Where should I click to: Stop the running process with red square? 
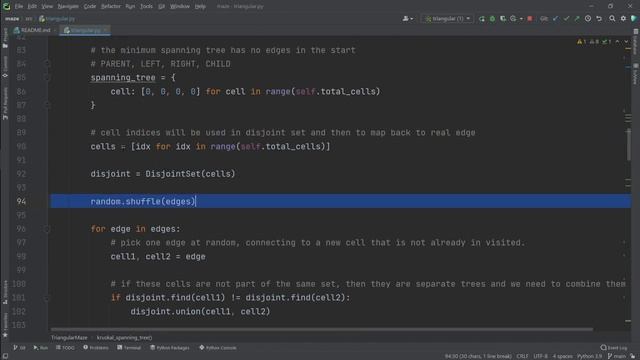530,19
